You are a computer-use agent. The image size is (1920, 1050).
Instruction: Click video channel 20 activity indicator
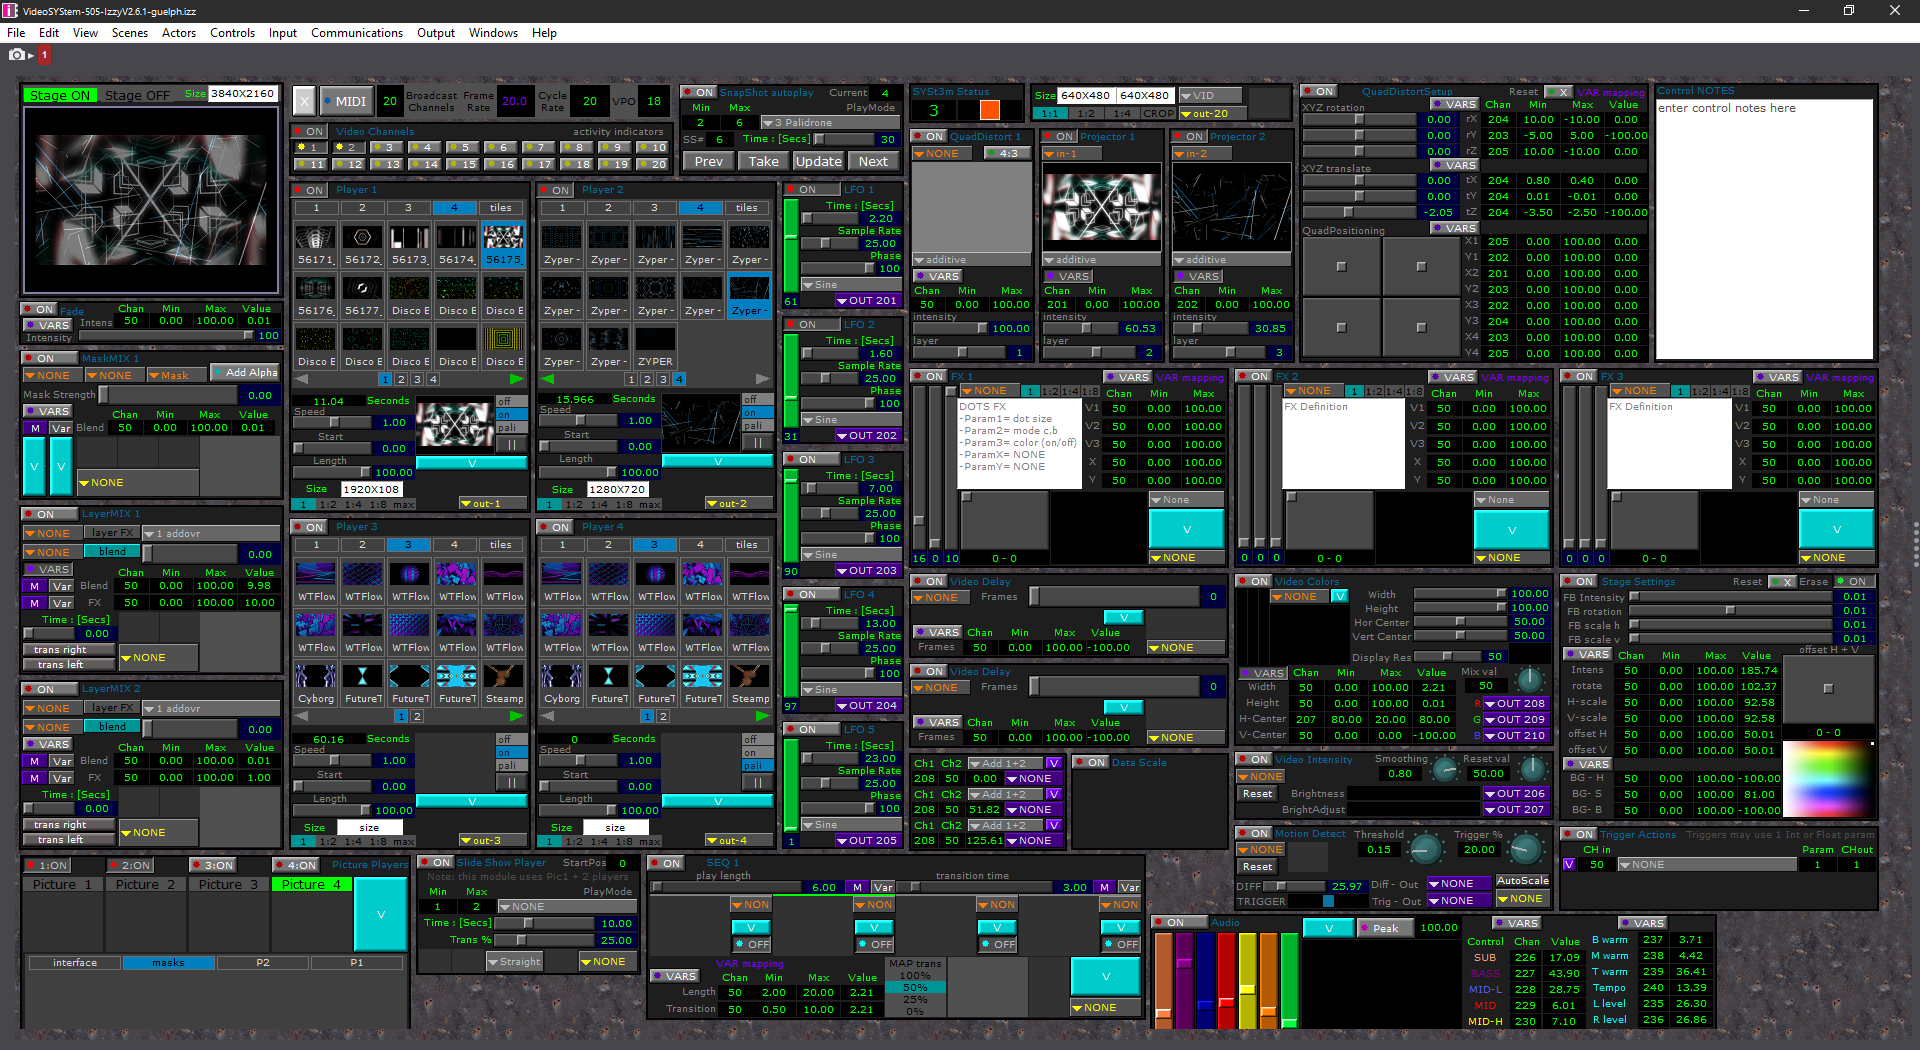tap(653, 164)
